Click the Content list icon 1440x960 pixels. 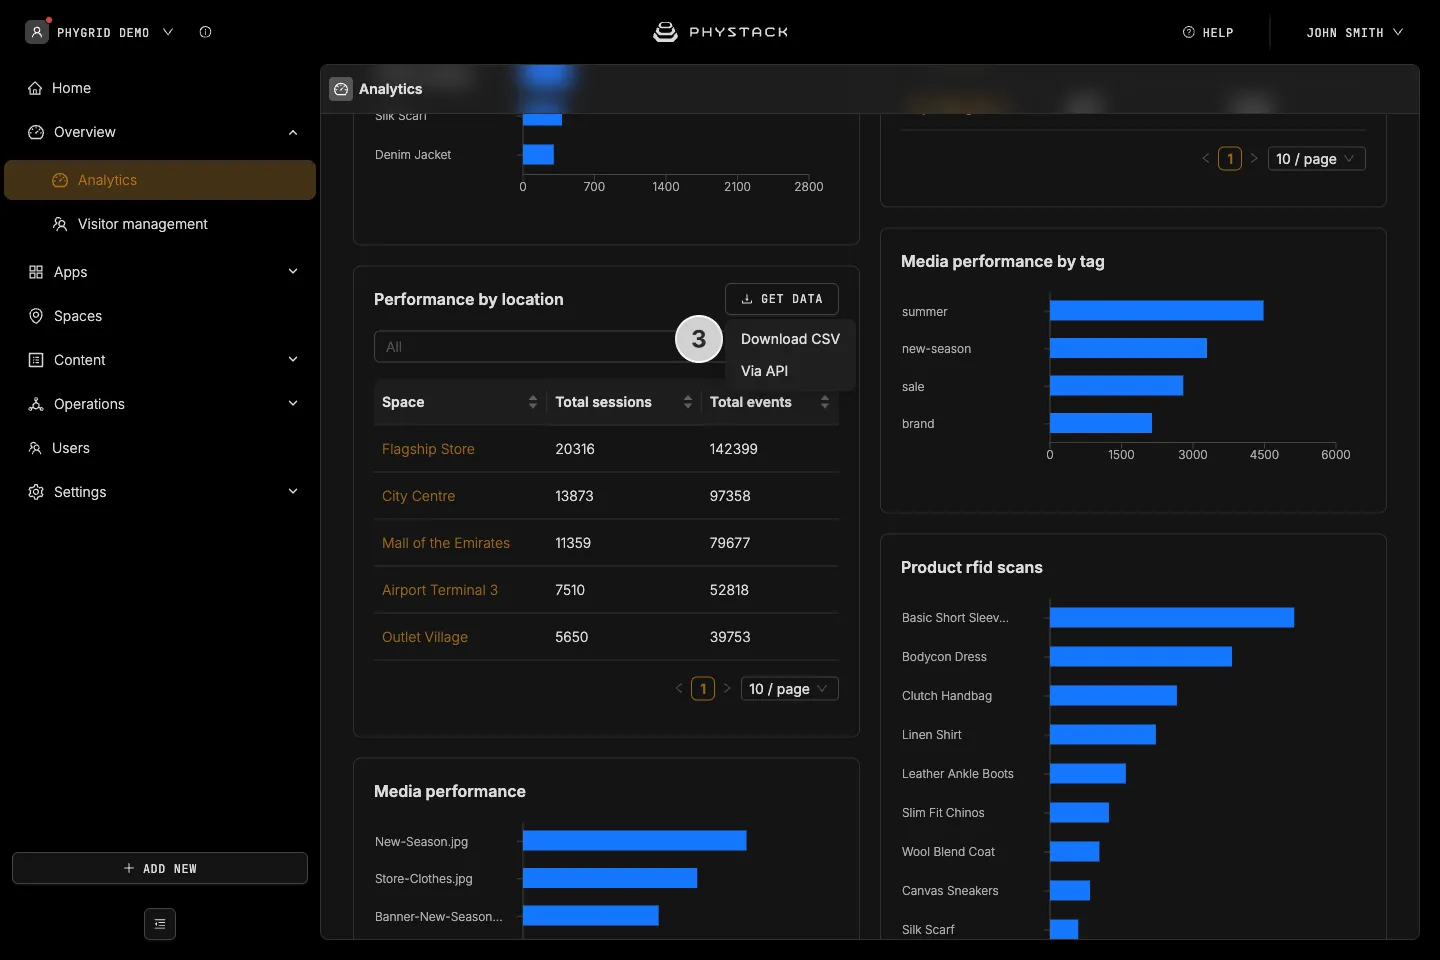tap(36, 360)
